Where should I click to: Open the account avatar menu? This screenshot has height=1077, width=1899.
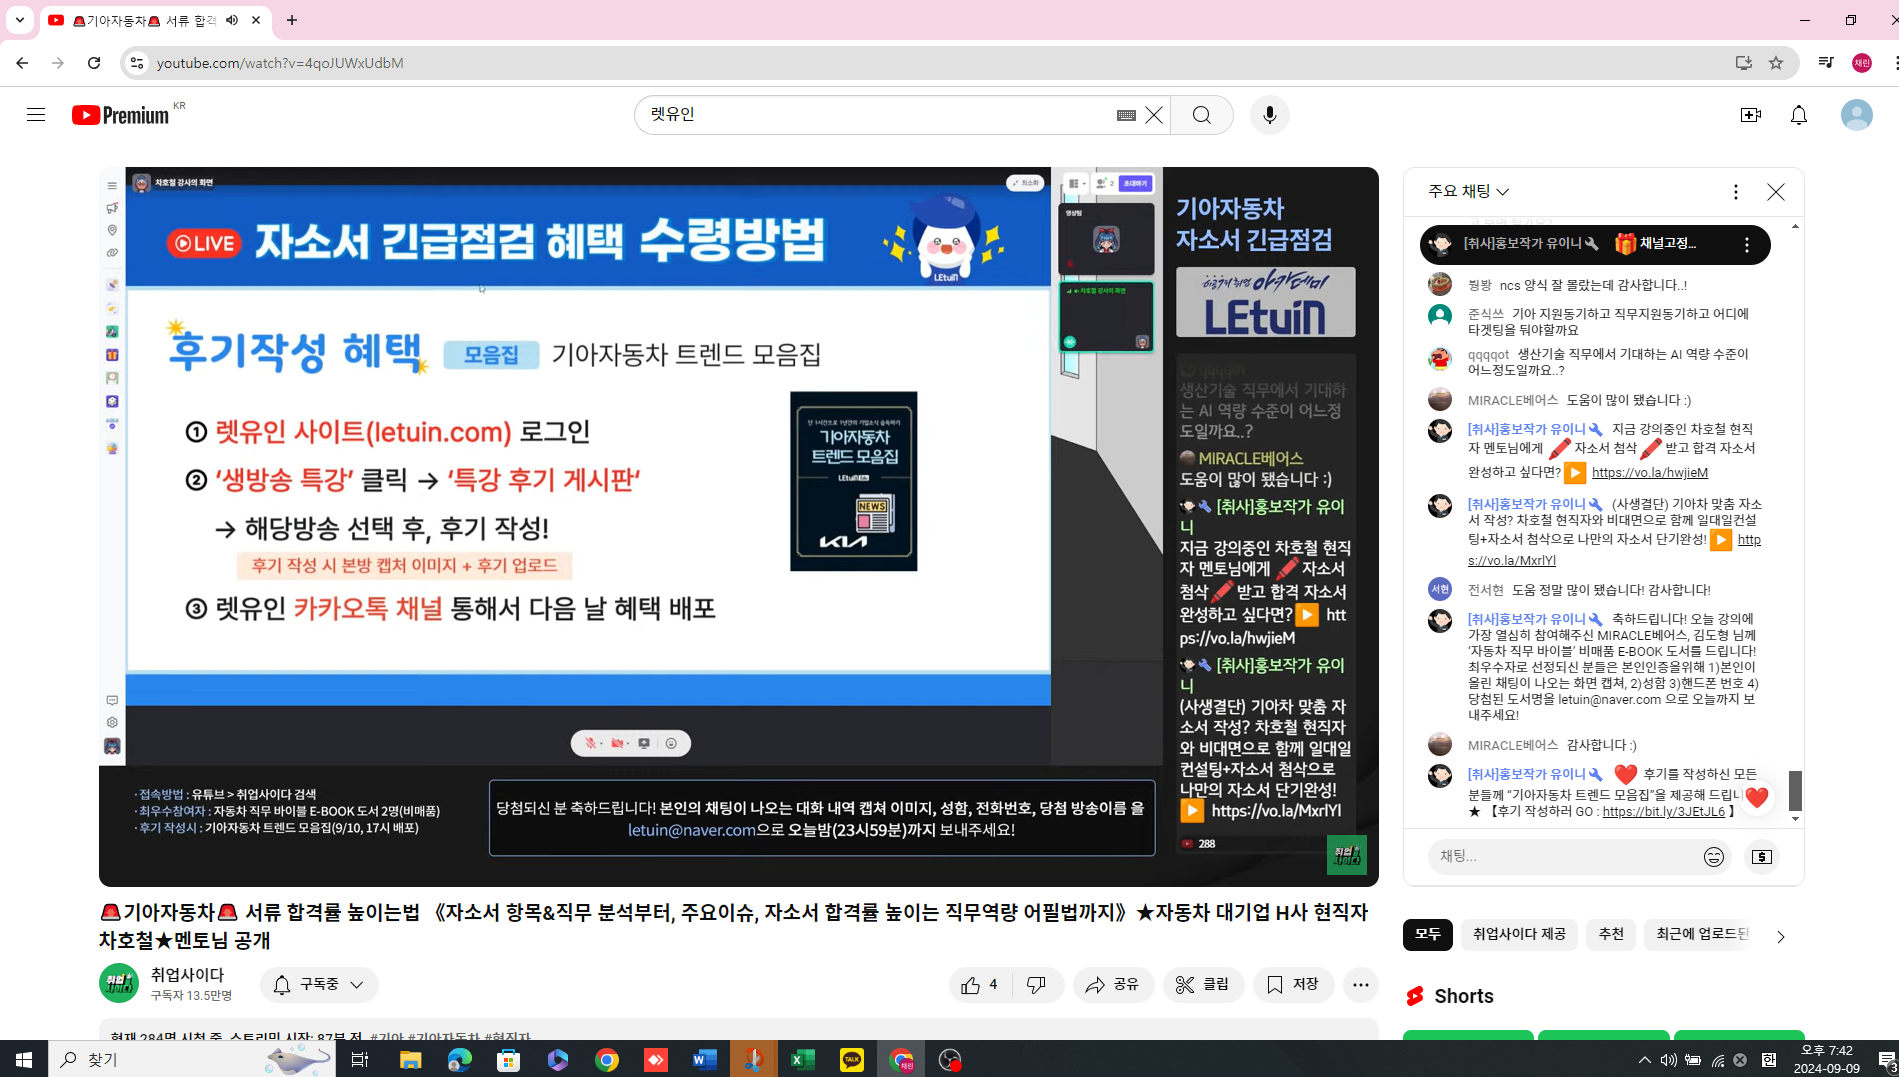click(x=1857, y=115)
